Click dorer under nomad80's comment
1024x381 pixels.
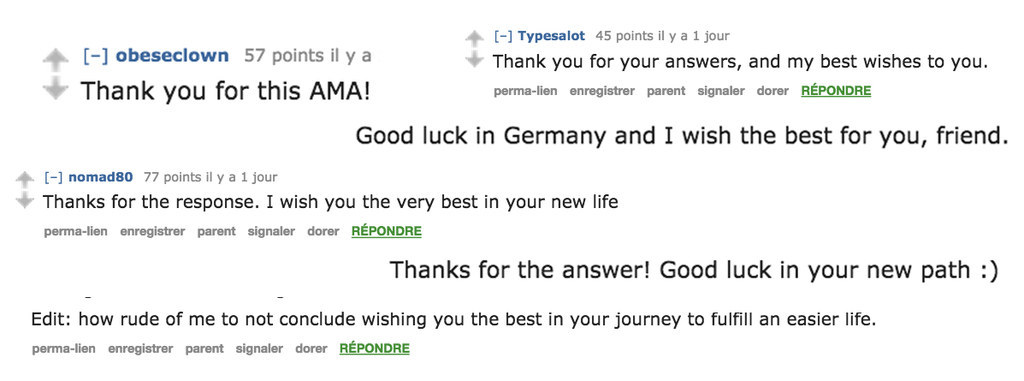coord(323,231)
